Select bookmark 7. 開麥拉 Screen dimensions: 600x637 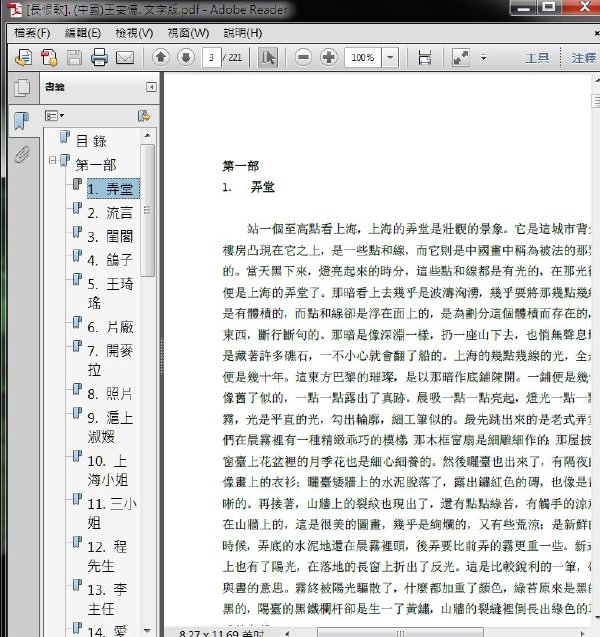(x=110, y=360)
